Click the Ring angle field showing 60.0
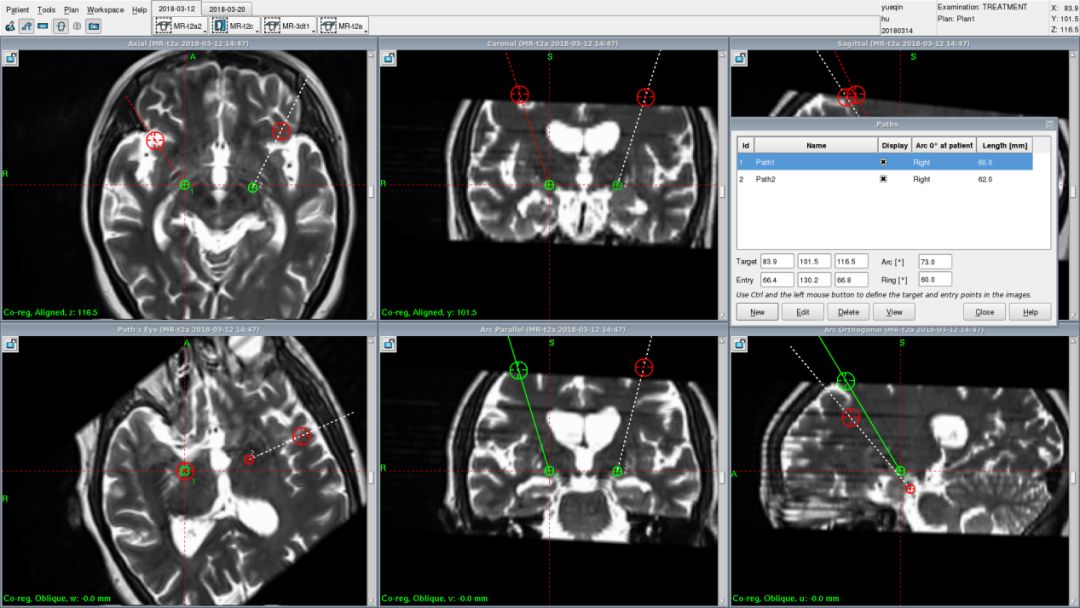1080x608 pixels. click(x=935, y=280)
